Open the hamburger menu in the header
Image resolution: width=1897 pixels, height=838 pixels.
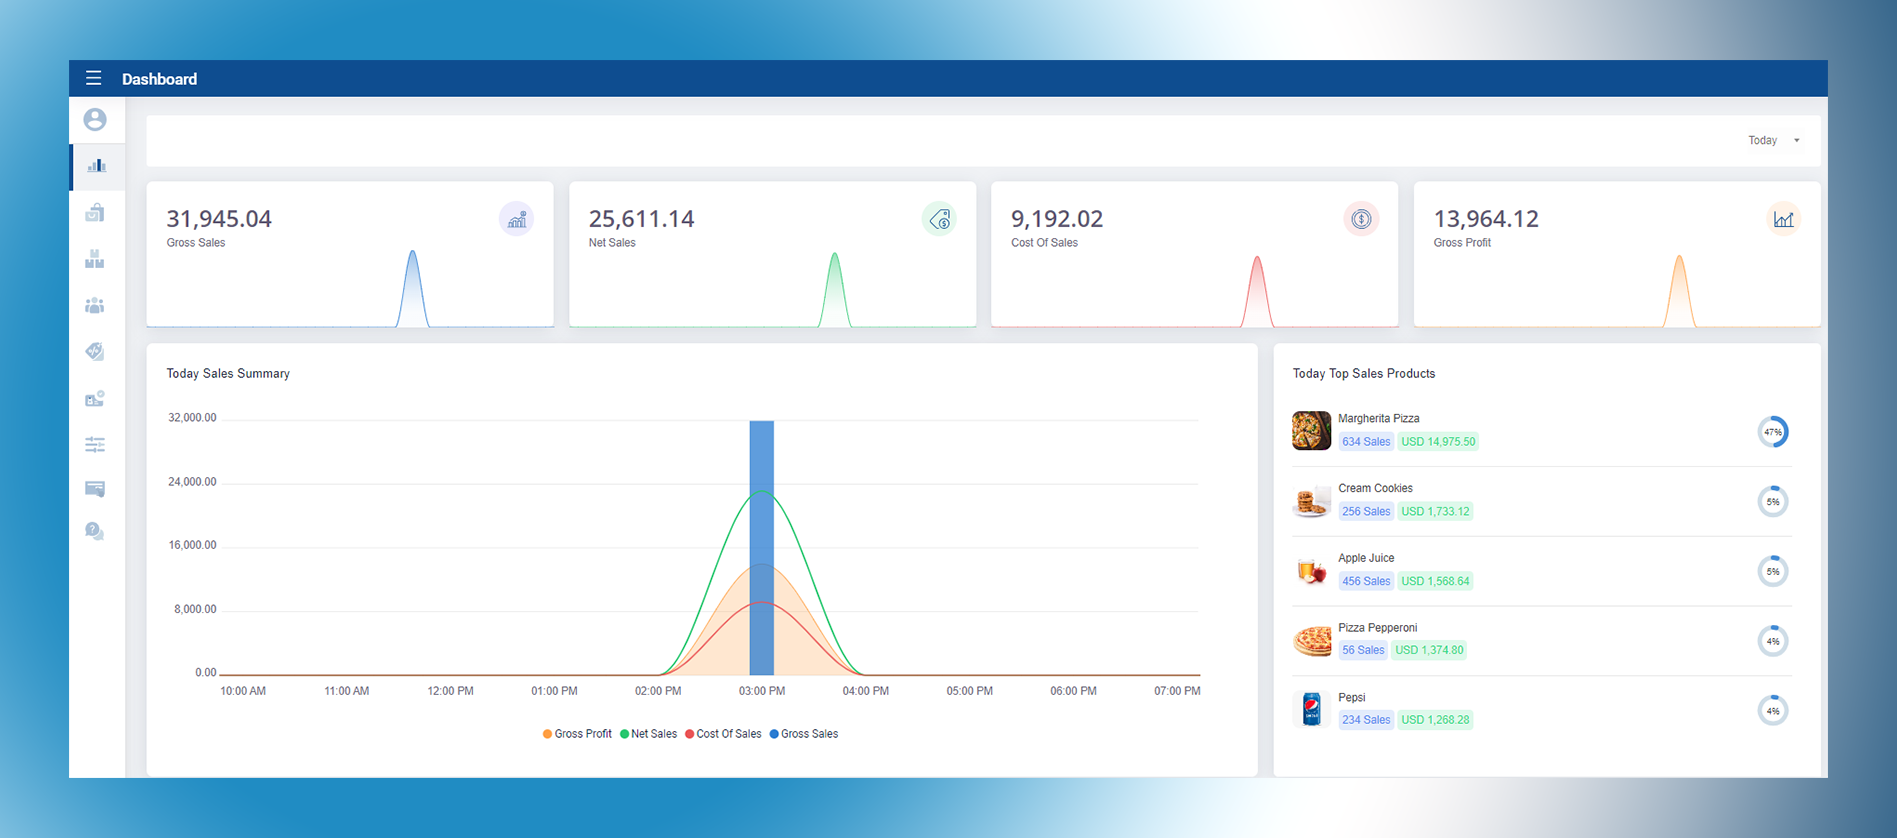93,78
